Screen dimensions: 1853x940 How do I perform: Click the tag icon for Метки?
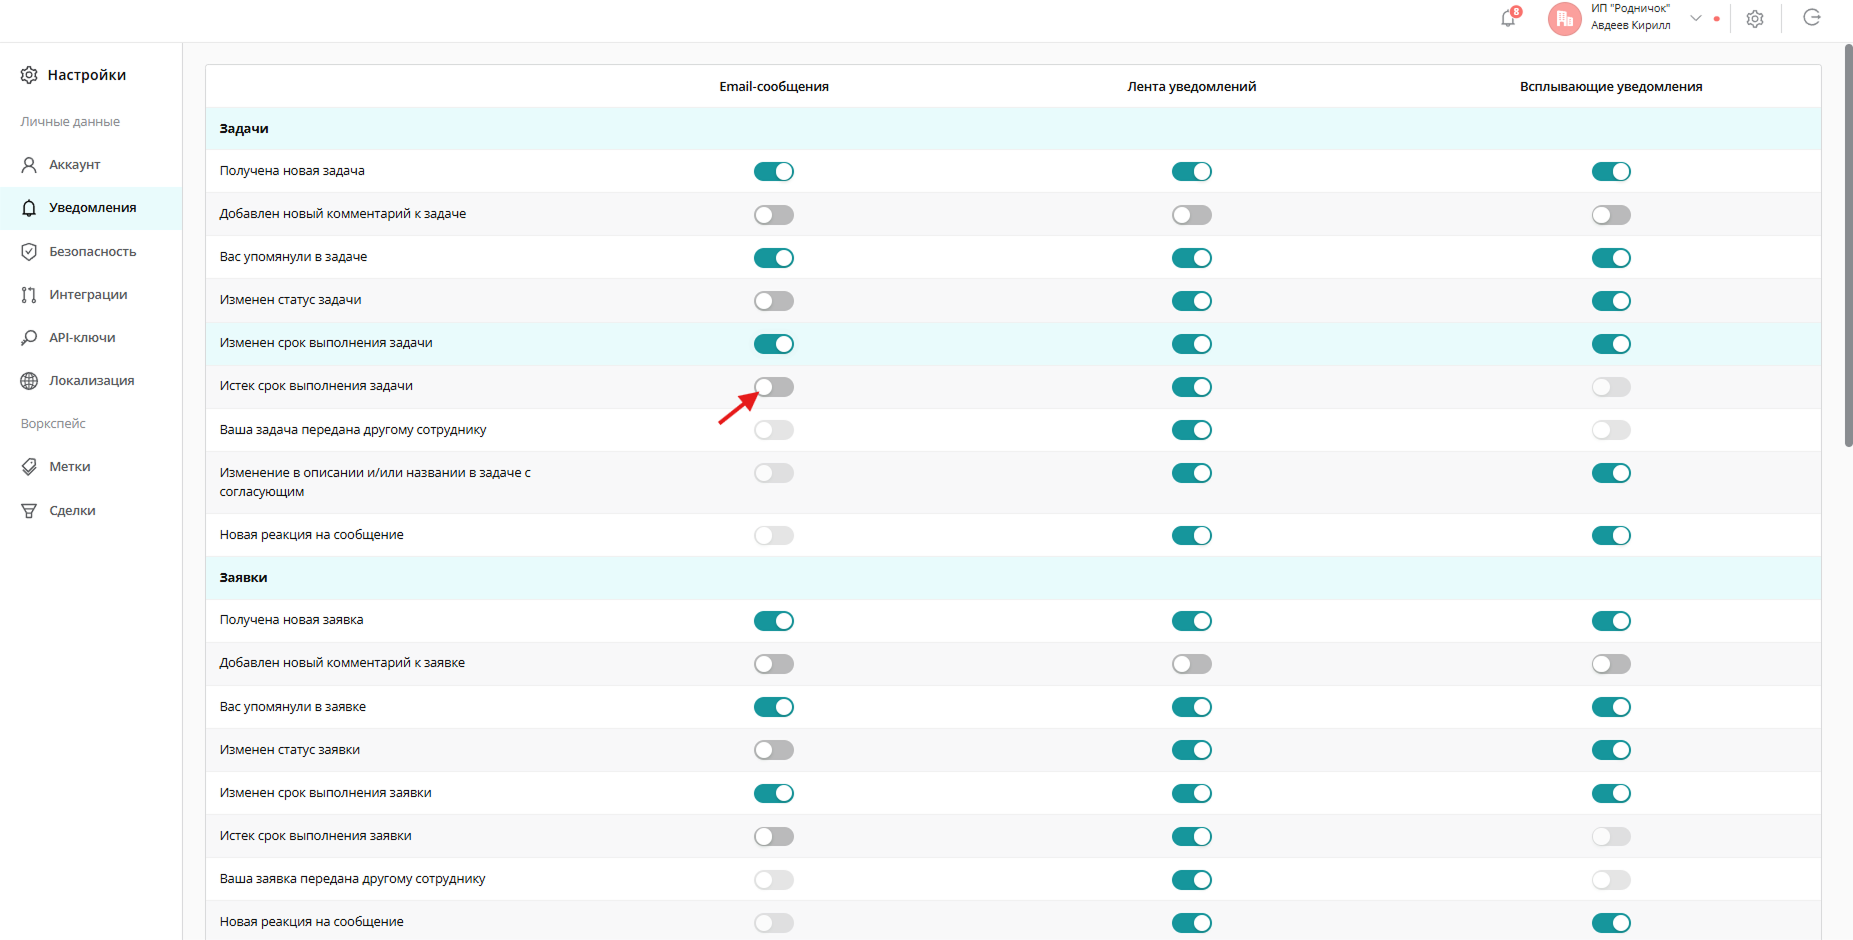(x=29, y=467)
